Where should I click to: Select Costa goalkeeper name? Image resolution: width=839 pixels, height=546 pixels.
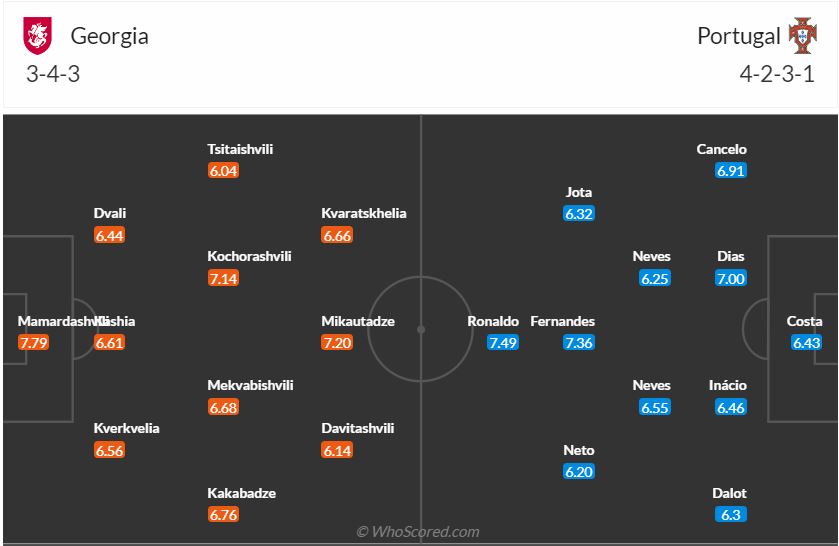805,321
